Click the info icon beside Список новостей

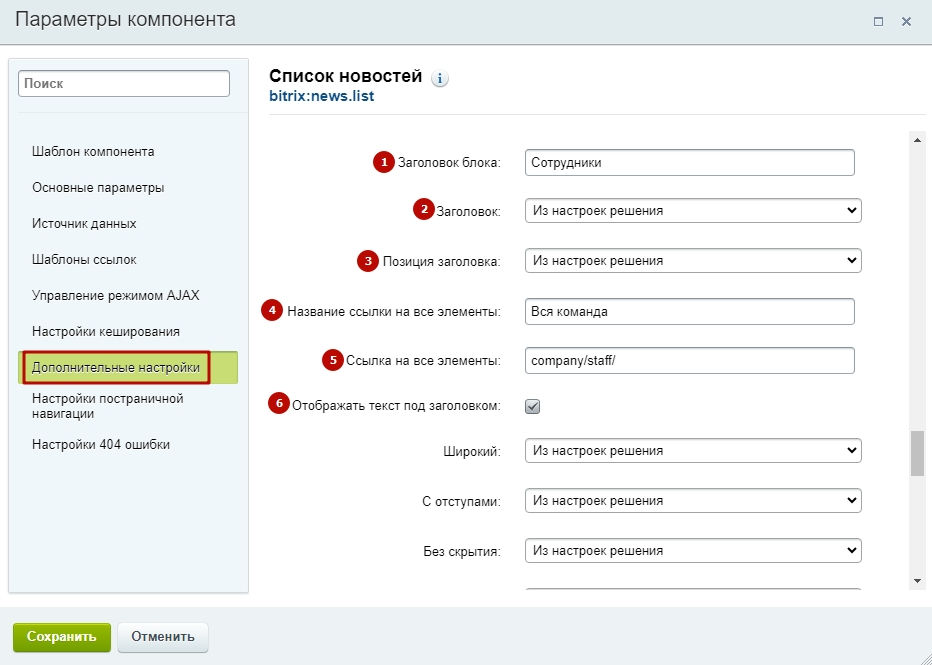[439, 78]
